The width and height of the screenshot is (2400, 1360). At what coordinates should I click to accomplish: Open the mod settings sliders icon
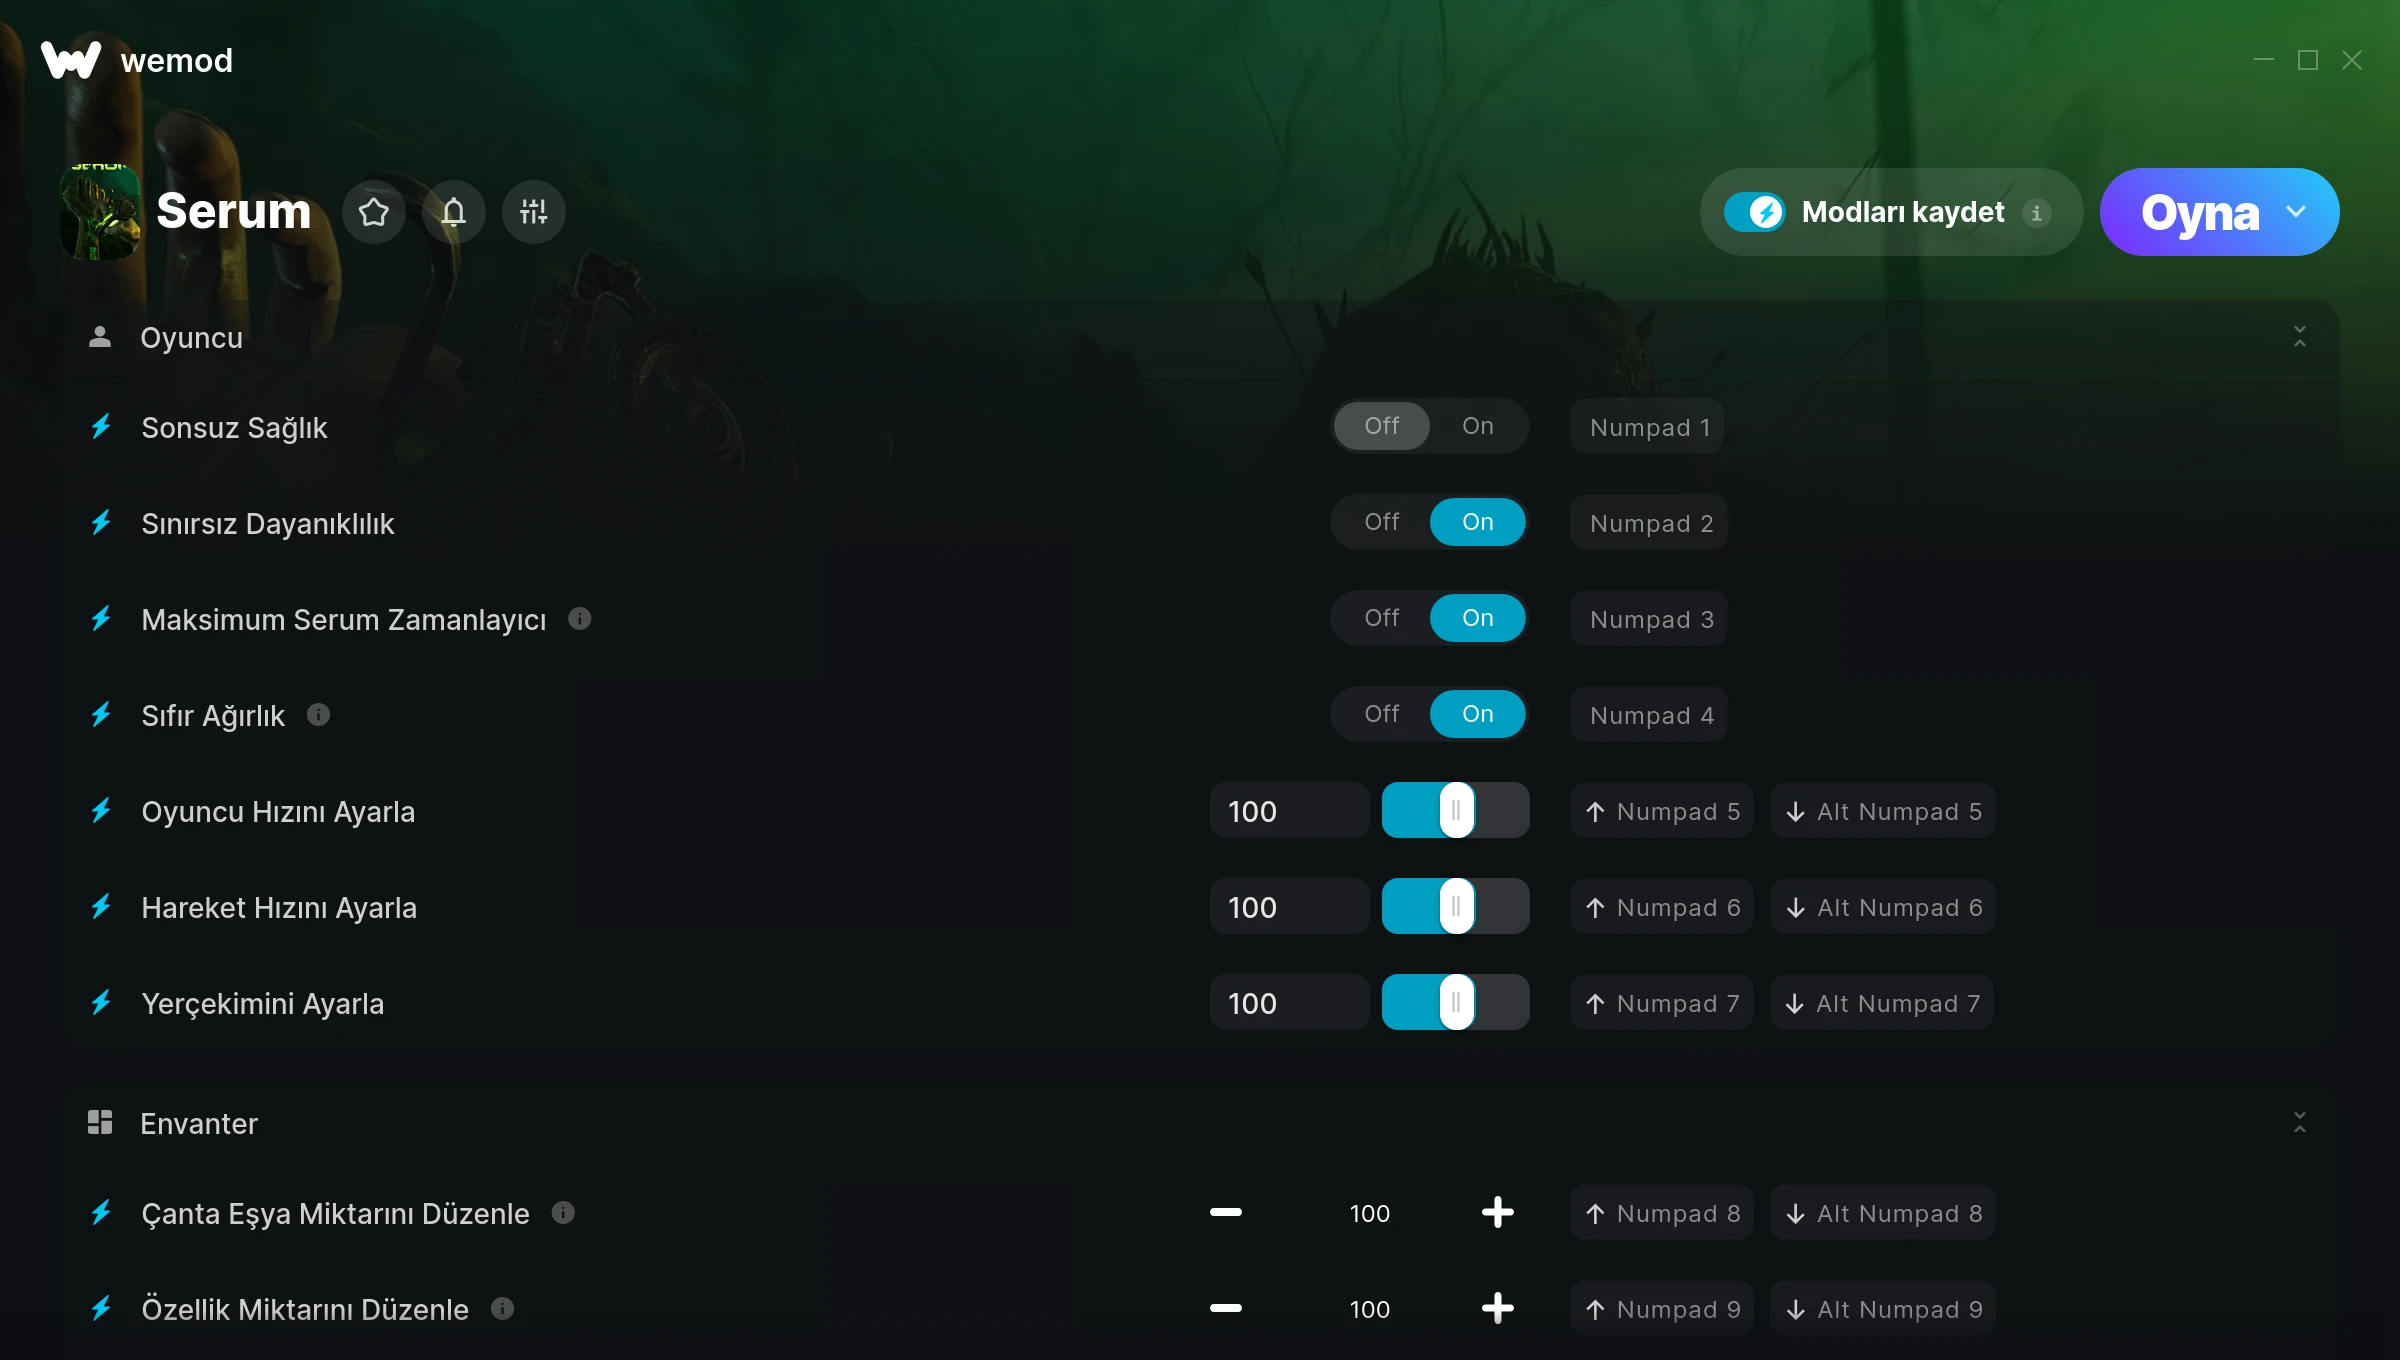point(534,212)
